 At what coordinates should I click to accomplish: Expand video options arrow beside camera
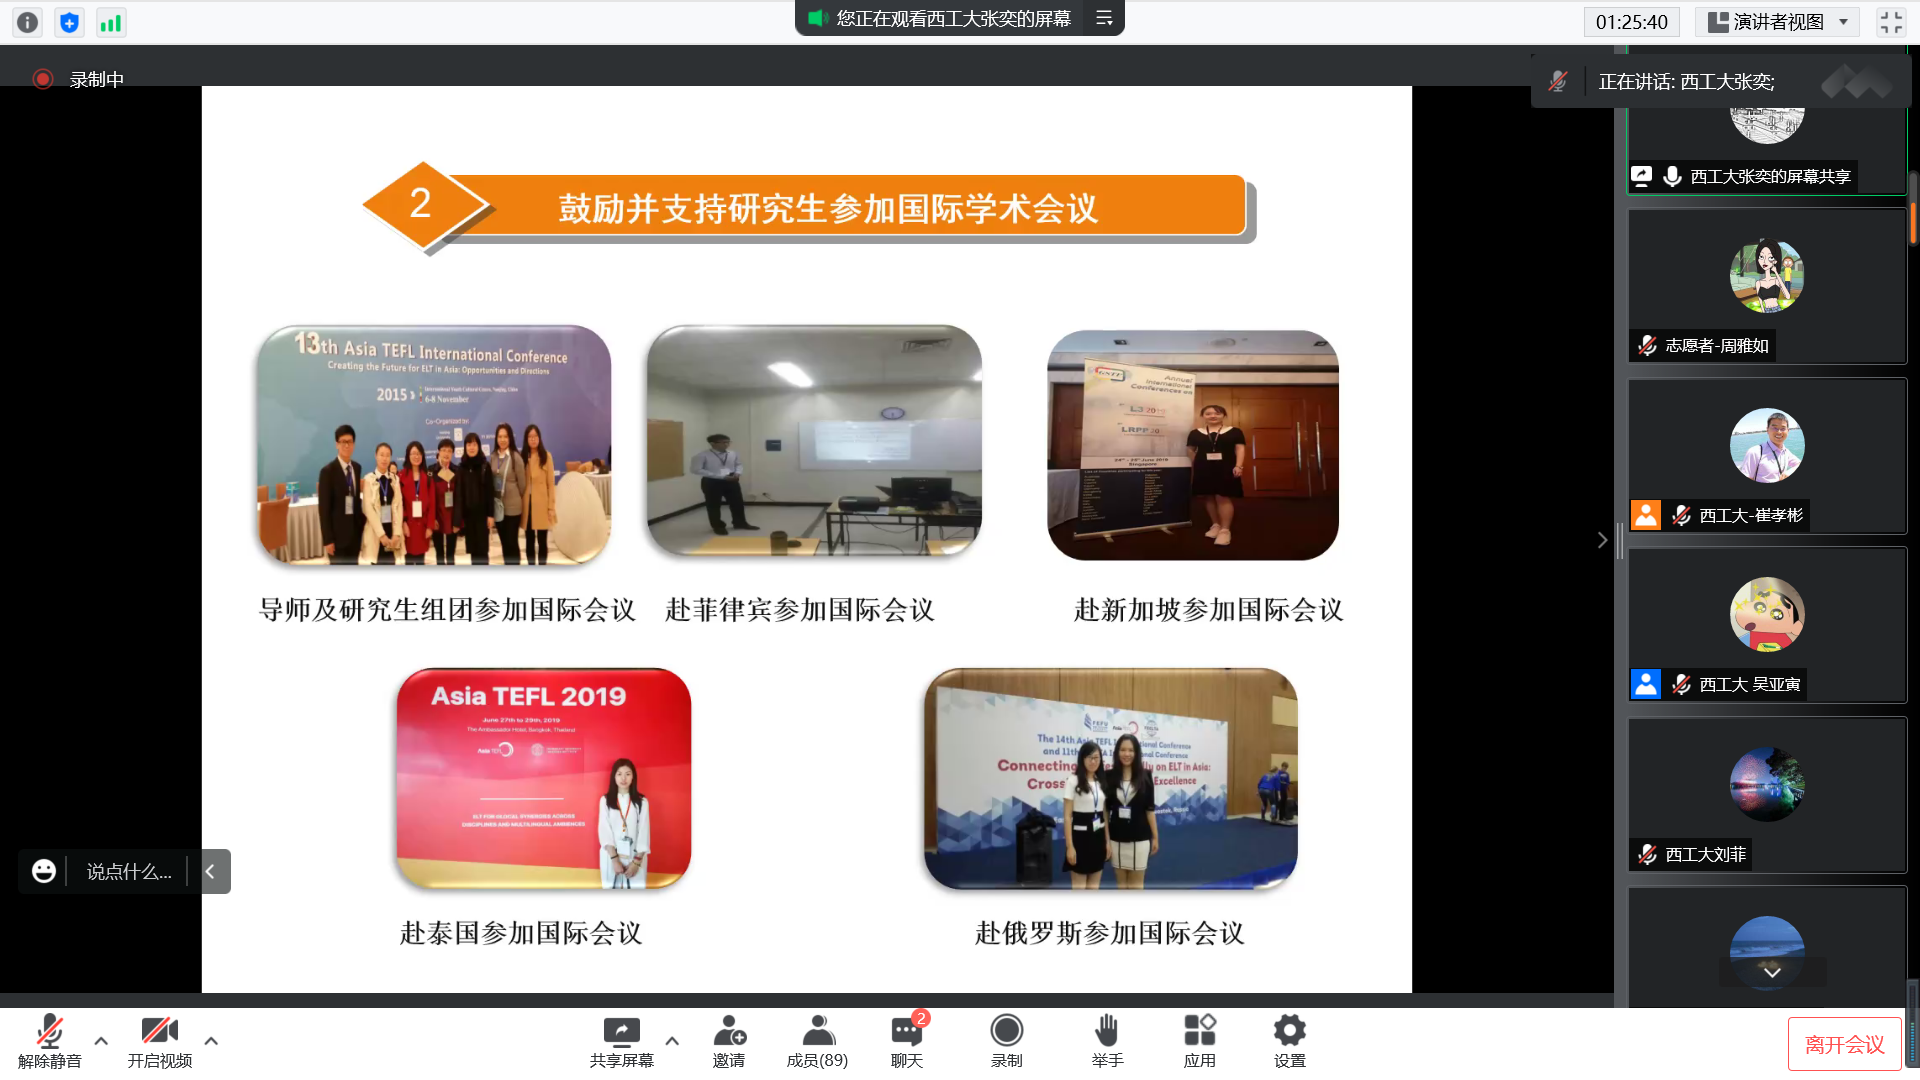tap(211, 1040)
